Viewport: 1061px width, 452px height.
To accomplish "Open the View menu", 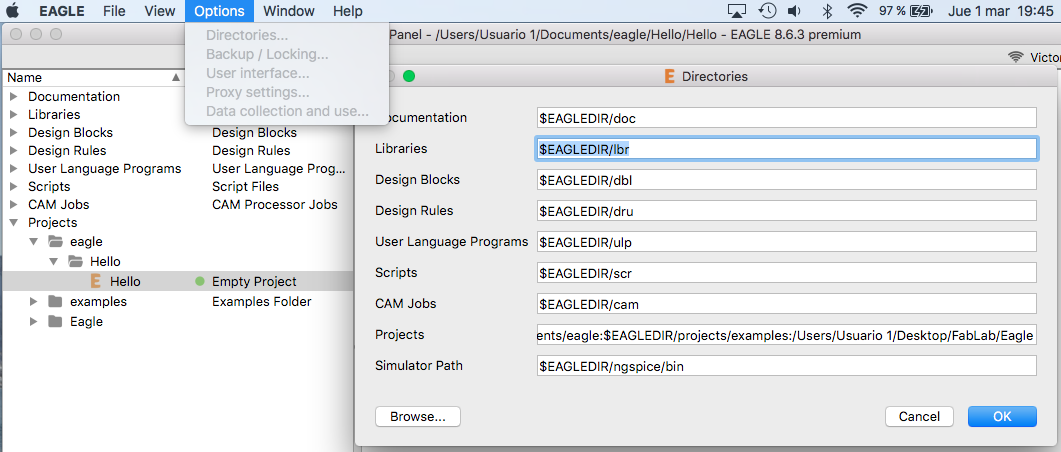I will point(160,11).
